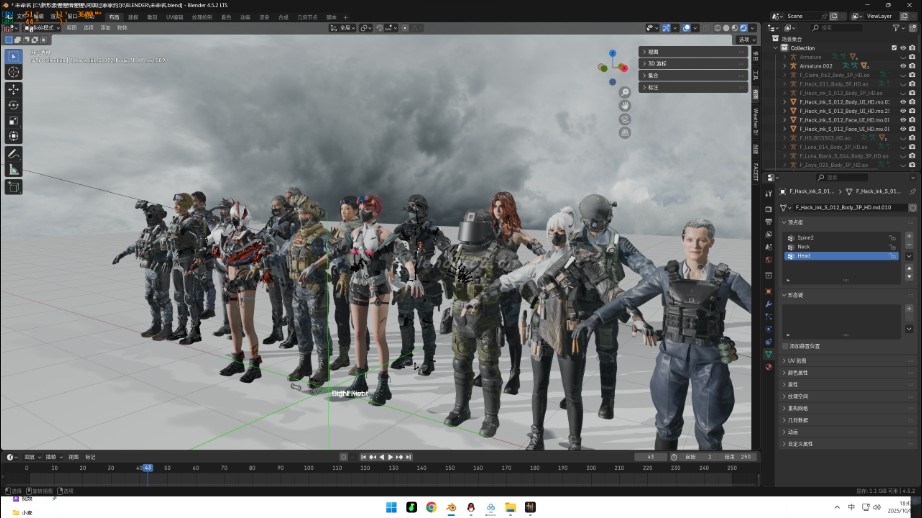Open the view menu in viewport header
Image resolution: width=922 pixels, height=518 pixels.
(x=71, y=28)
